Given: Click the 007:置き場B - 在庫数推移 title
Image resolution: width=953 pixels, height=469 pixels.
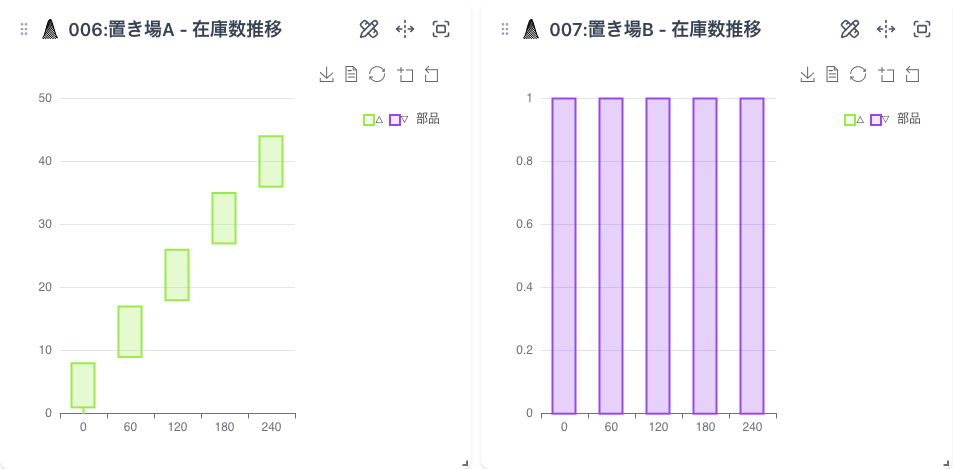Looking at the screenshot, I should coord(669,30).
